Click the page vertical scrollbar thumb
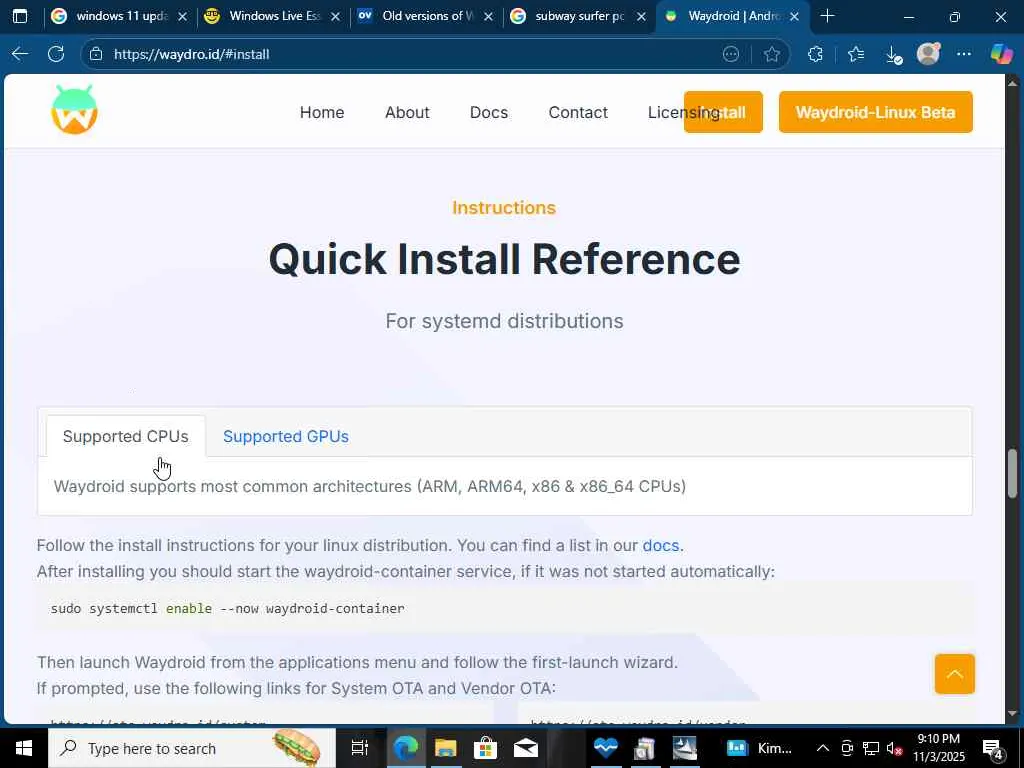Screen dimensions: 1024x768 point(1013,473)
